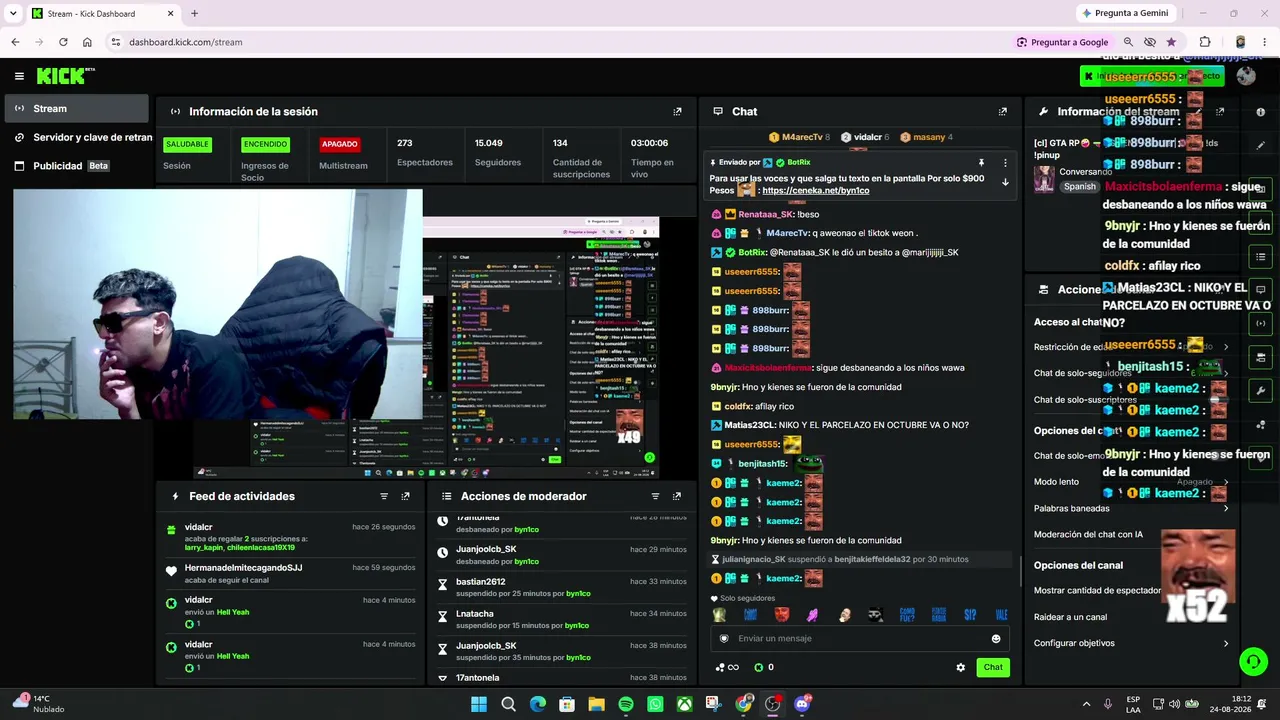Click HermanadelmitecagandoSJJ in the activity feed
Image resolution: width=1280 pixels, height=720 pixels.
click(243, 568)
